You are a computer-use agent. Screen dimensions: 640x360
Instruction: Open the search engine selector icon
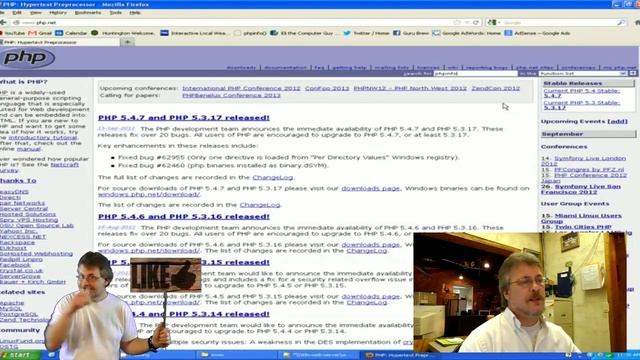[493, 22]
